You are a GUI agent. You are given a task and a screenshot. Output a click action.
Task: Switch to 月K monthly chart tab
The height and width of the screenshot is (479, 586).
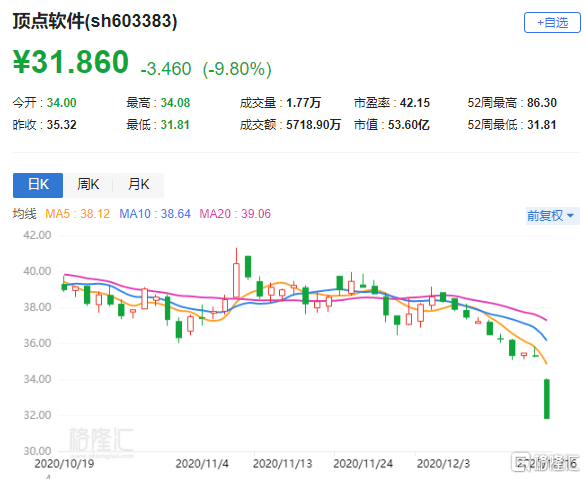138,185
